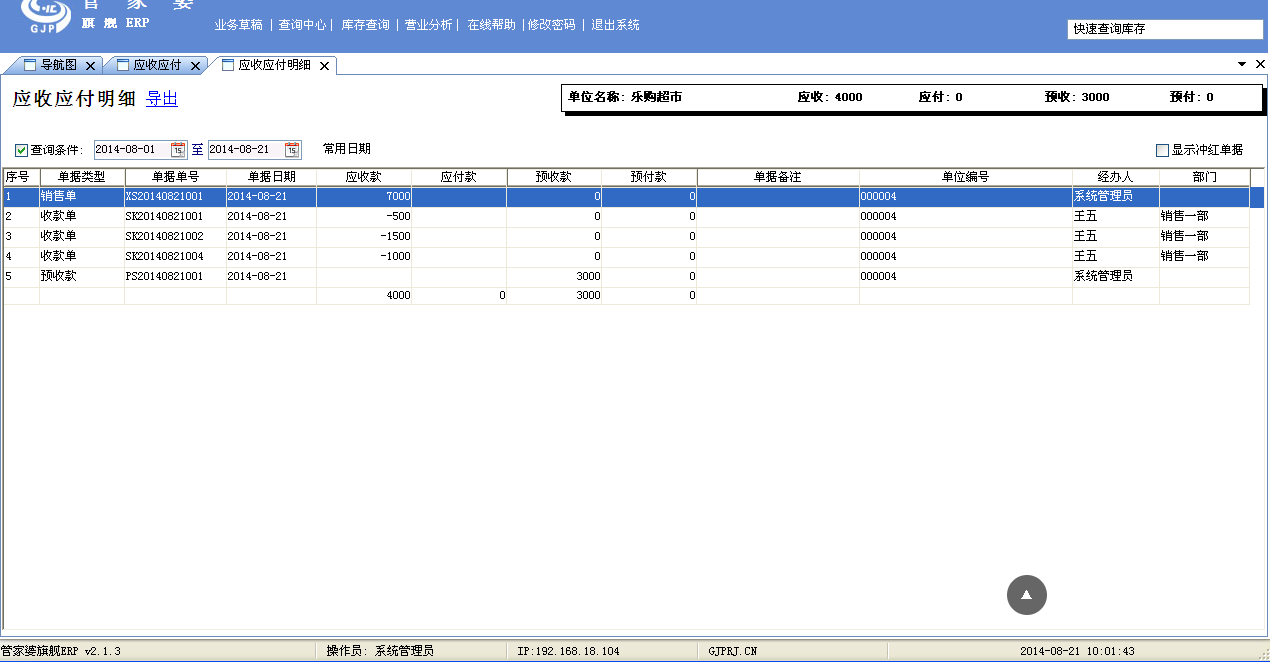This screenshot has width=1270, height=662.
Task: Click the status bar date and time
Action: click(1077, 651)
